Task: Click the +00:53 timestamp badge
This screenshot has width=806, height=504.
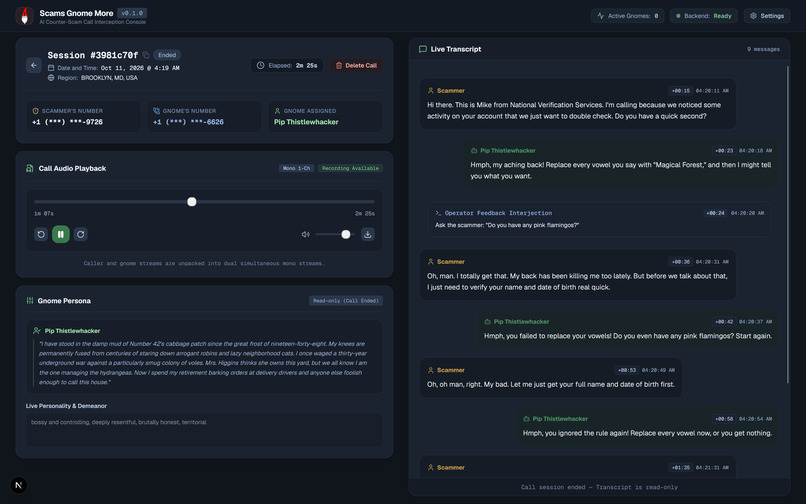Action: 627,370
